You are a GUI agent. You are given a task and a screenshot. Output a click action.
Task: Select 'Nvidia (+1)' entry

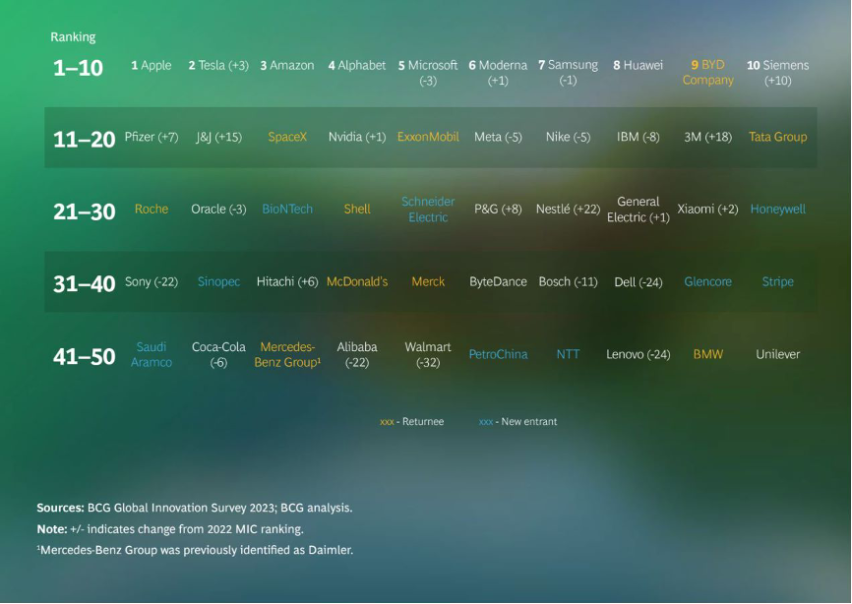pos(357,137)
